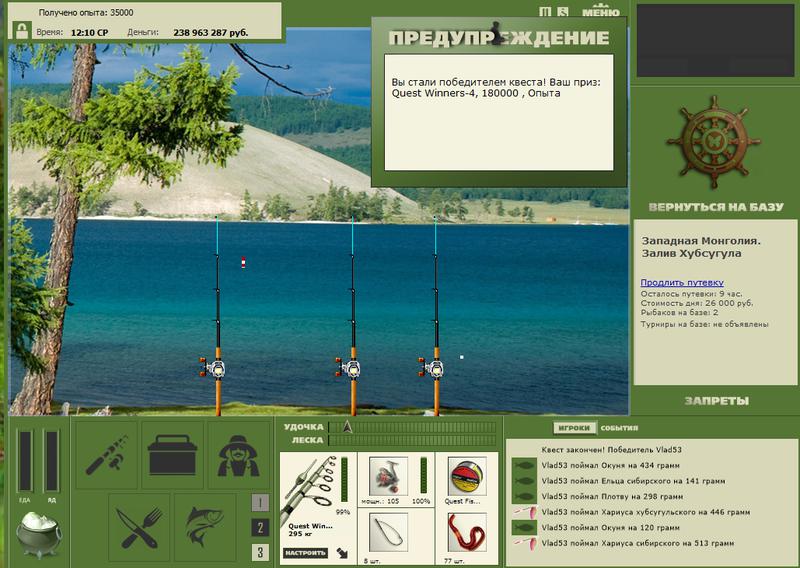Image resolution: width=800 pixels, height=568 pixels.
Task: Click the reel 100% wear indicator
Action: point(423,476)
